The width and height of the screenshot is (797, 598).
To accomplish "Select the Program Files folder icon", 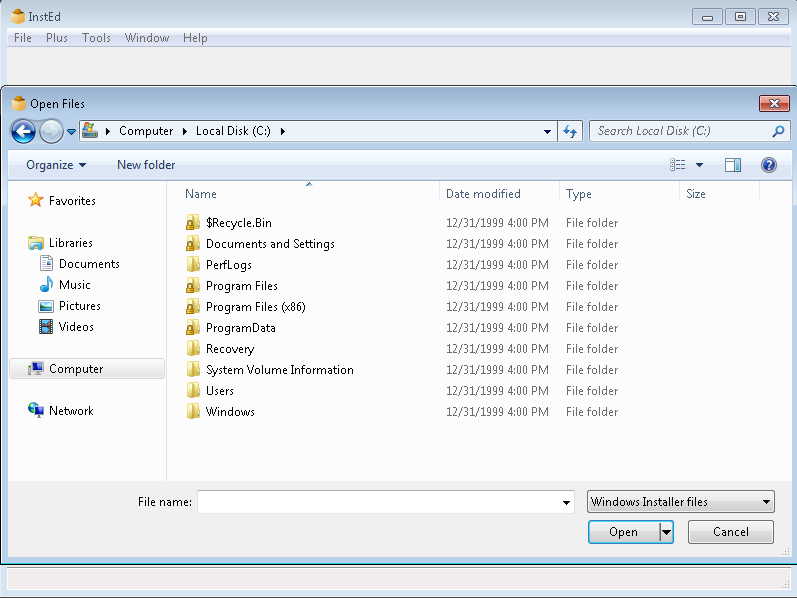I will (193, 286).
